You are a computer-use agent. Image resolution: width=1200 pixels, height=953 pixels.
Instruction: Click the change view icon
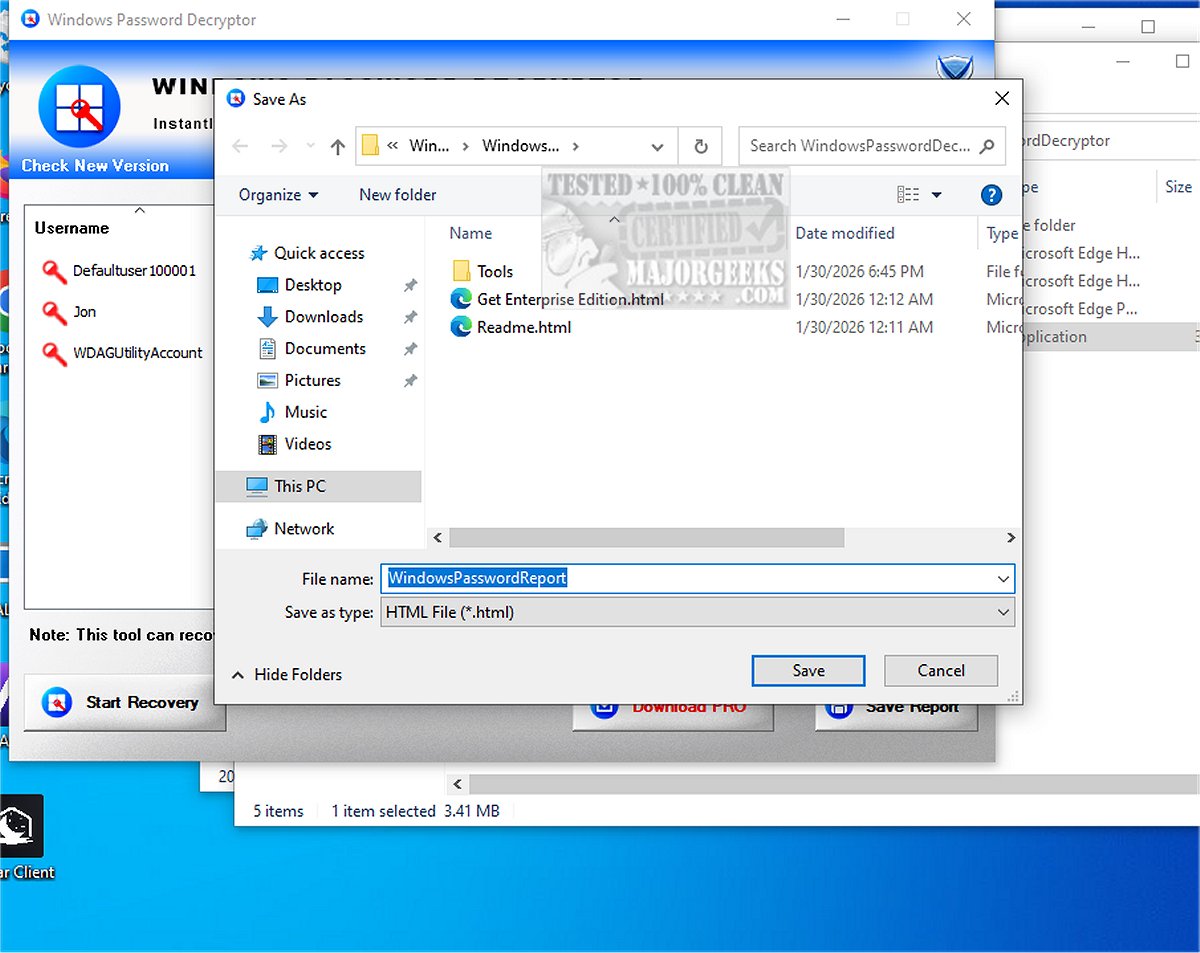(908, 195)
